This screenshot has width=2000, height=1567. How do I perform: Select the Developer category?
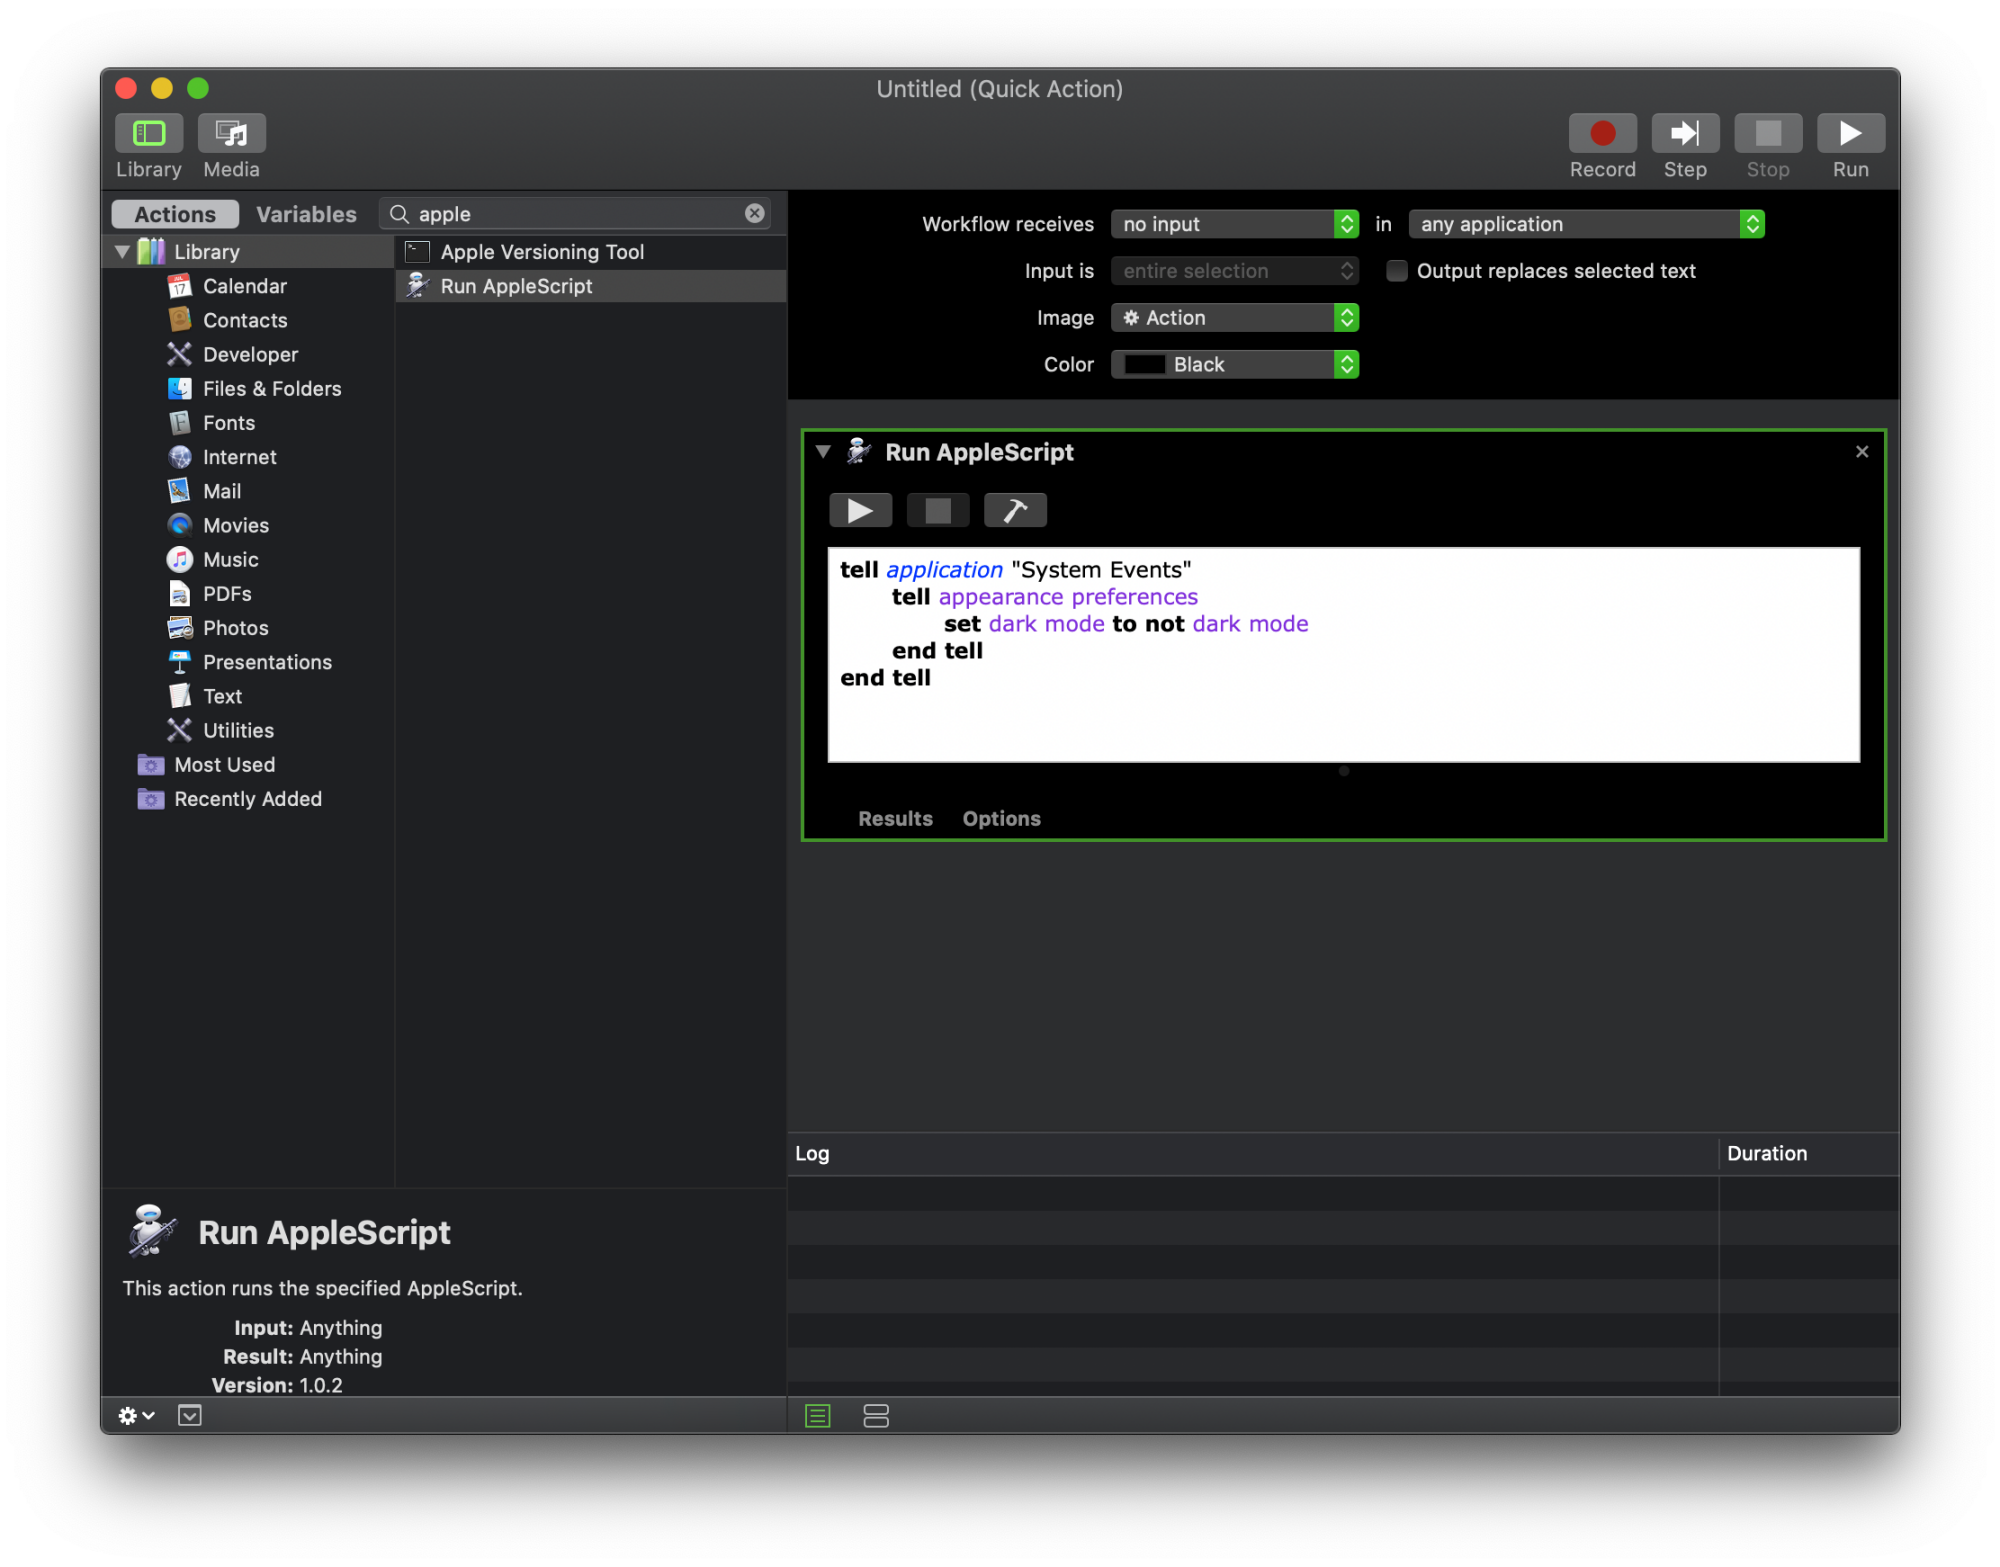point(248,354)
